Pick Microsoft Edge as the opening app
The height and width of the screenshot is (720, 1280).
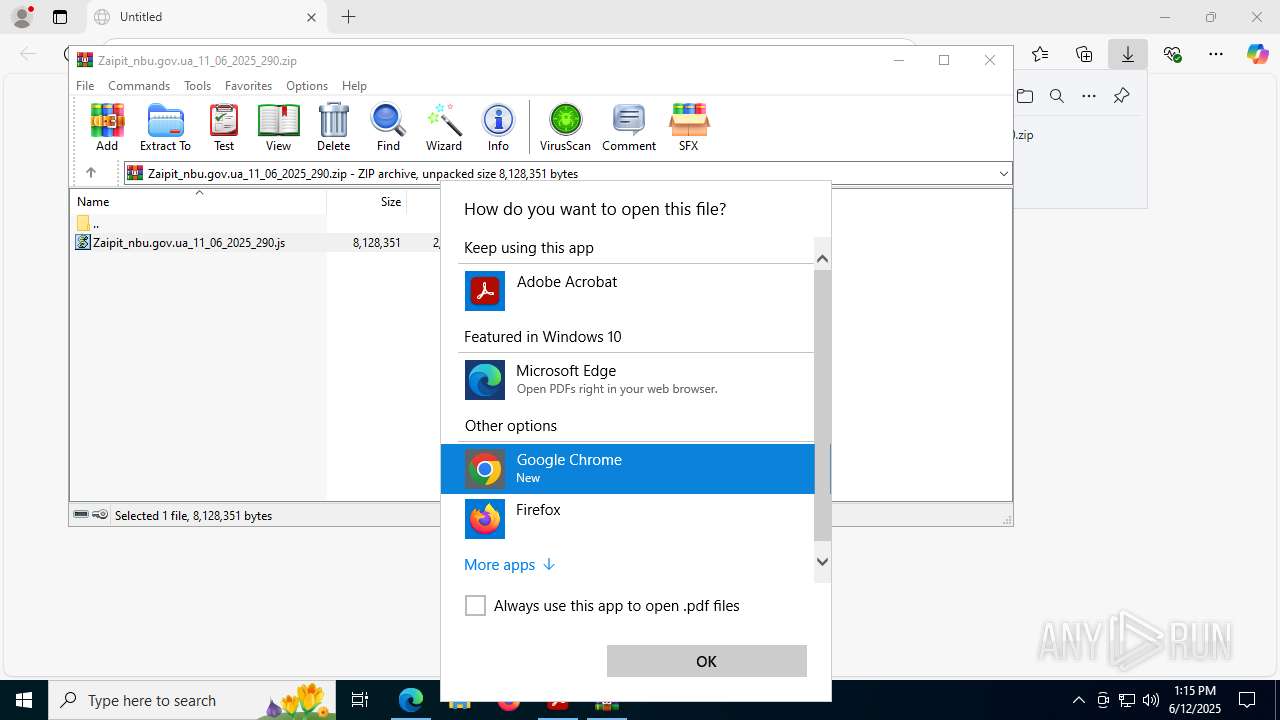[x=628, y=380]
